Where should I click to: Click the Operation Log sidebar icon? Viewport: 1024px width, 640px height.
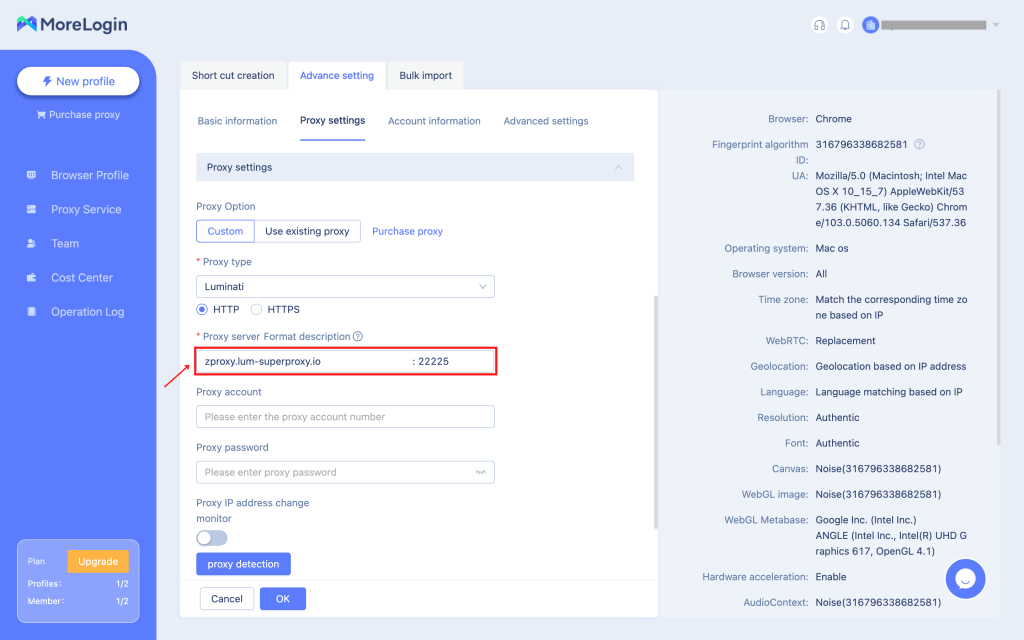(31, 312)
